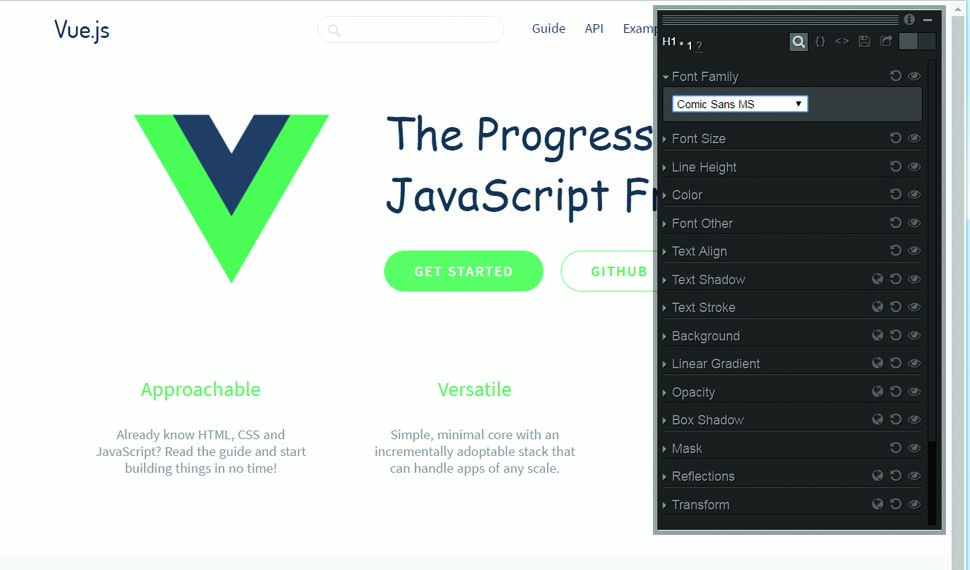The image size is (970, 570).
Task: Click the export share arrow icon
Action: 886,41
